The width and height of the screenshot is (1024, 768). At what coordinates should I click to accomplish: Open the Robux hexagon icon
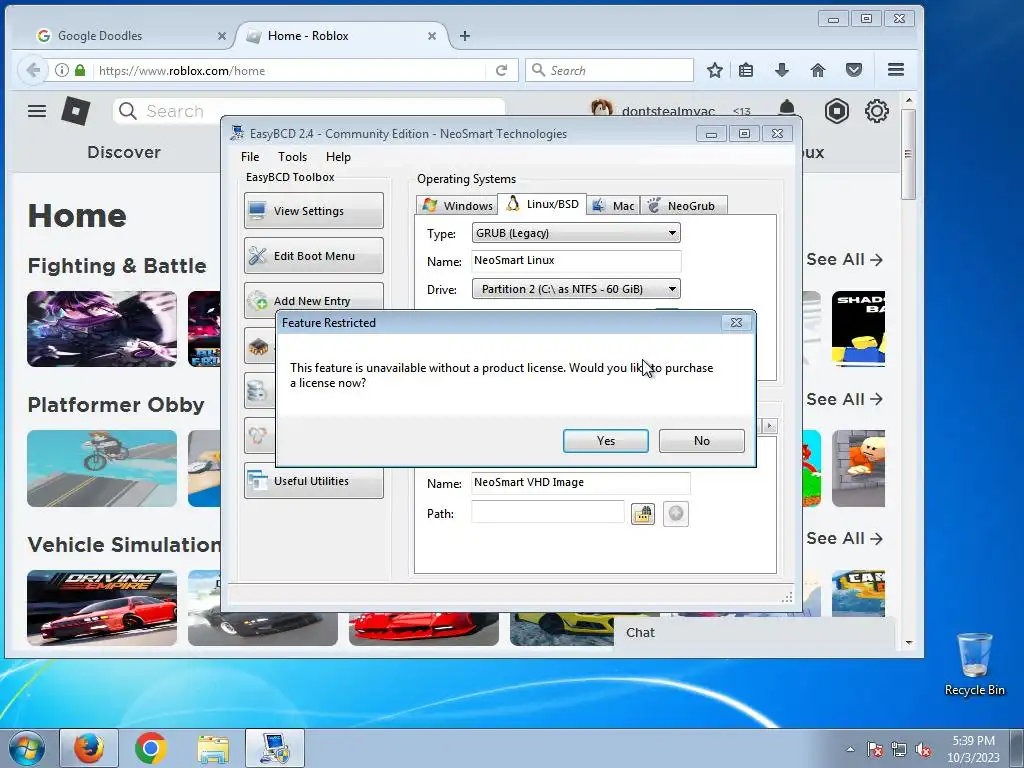tap(837, 112)
